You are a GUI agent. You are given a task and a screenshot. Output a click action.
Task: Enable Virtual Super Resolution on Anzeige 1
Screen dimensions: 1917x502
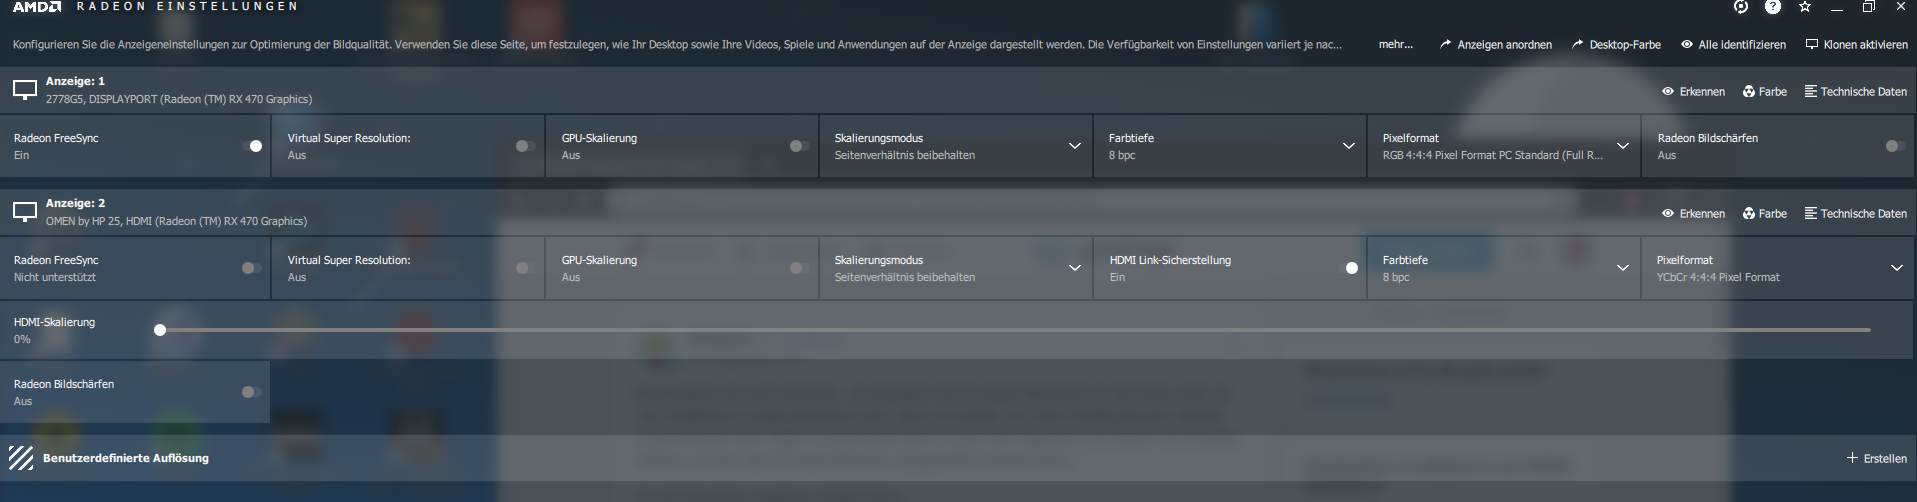click(525, 146)
